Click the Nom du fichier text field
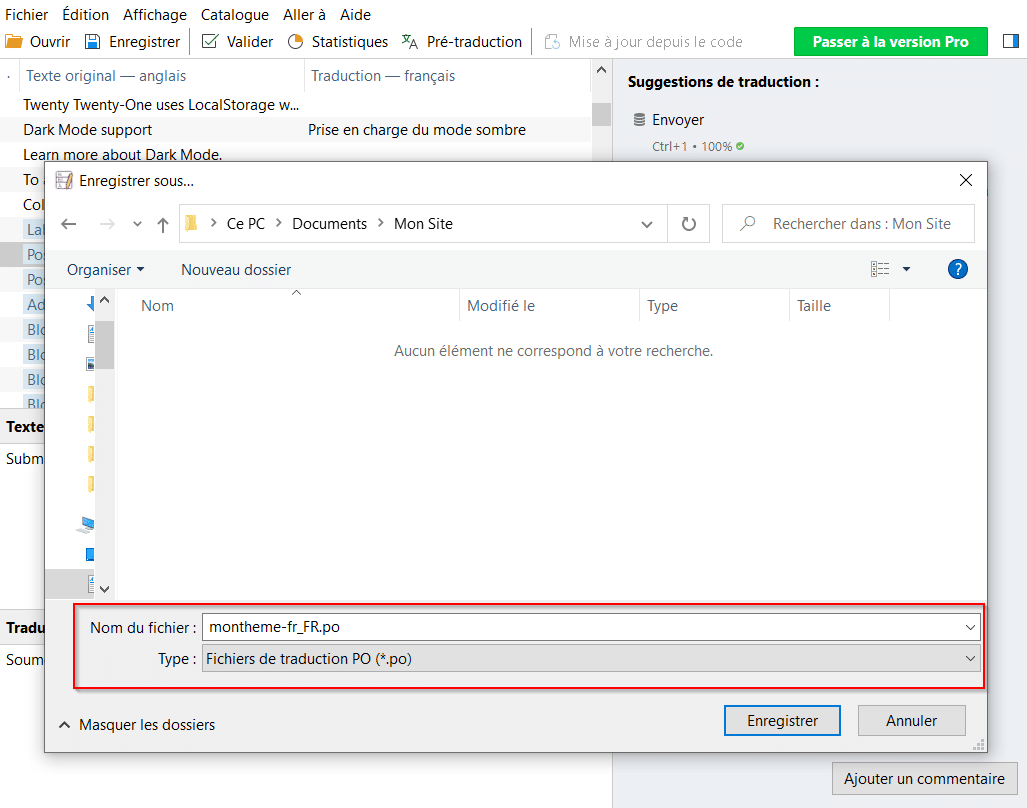Screen dimensions: 1027x808 click(x=580, y=627)
